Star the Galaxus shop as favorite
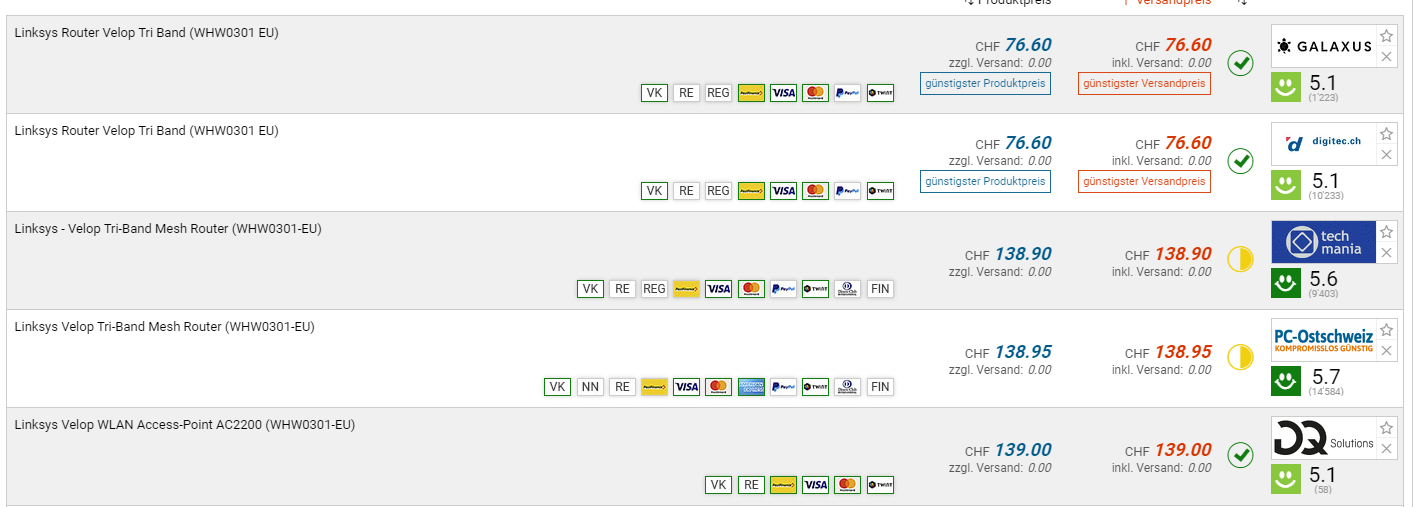Screen dimensions: 1413x507 tap(1386, 36)
